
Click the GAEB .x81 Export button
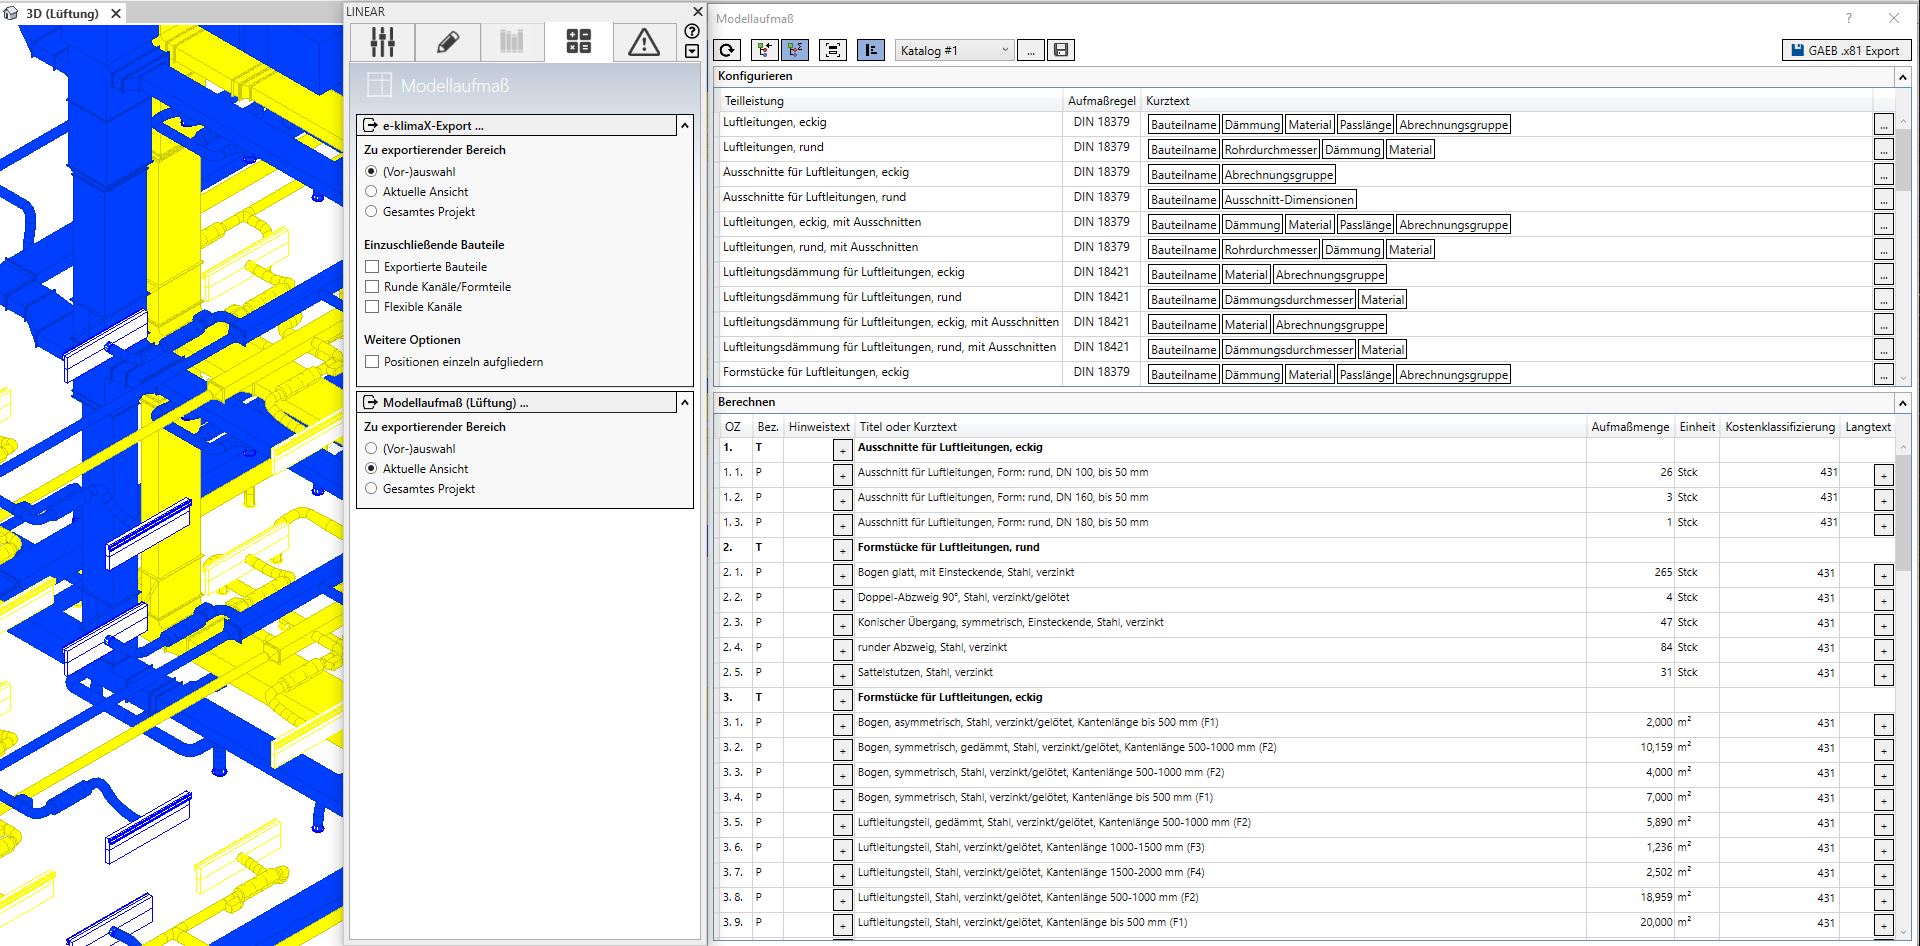click(x=1846, y=50)
